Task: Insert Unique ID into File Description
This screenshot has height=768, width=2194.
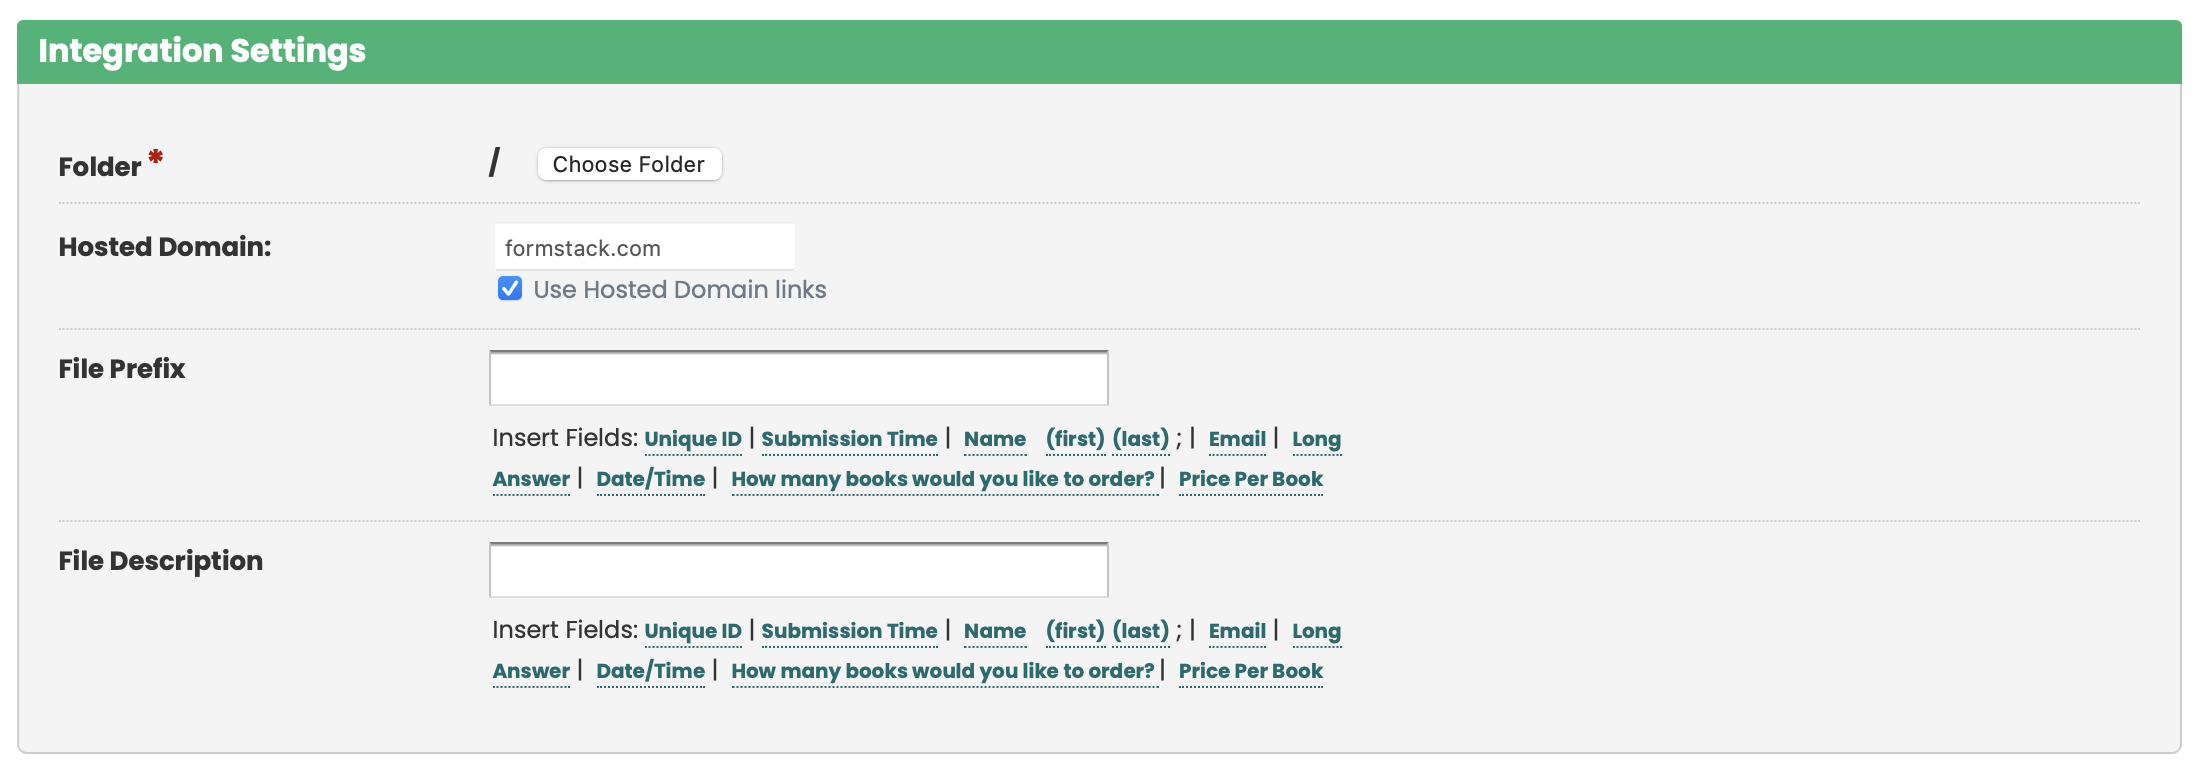Action: pyautogui.click(x=692, y=631)
